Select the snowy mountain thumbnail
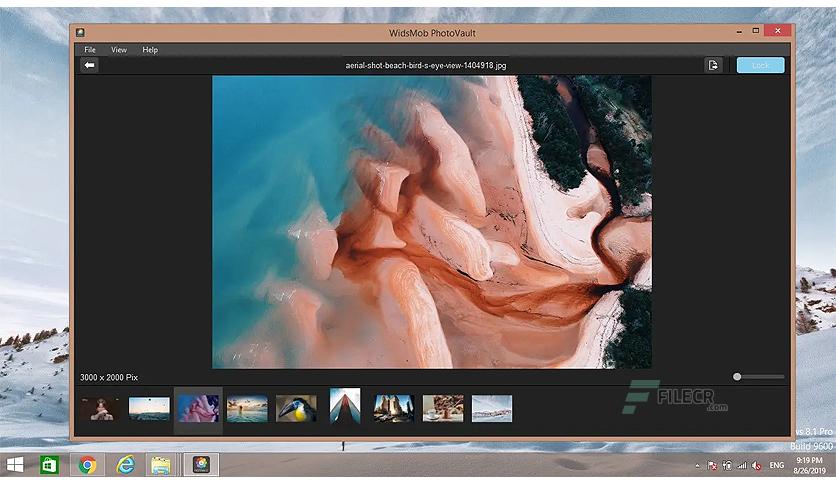This screenshot has height=484, width=836. (x=492, y=409)
